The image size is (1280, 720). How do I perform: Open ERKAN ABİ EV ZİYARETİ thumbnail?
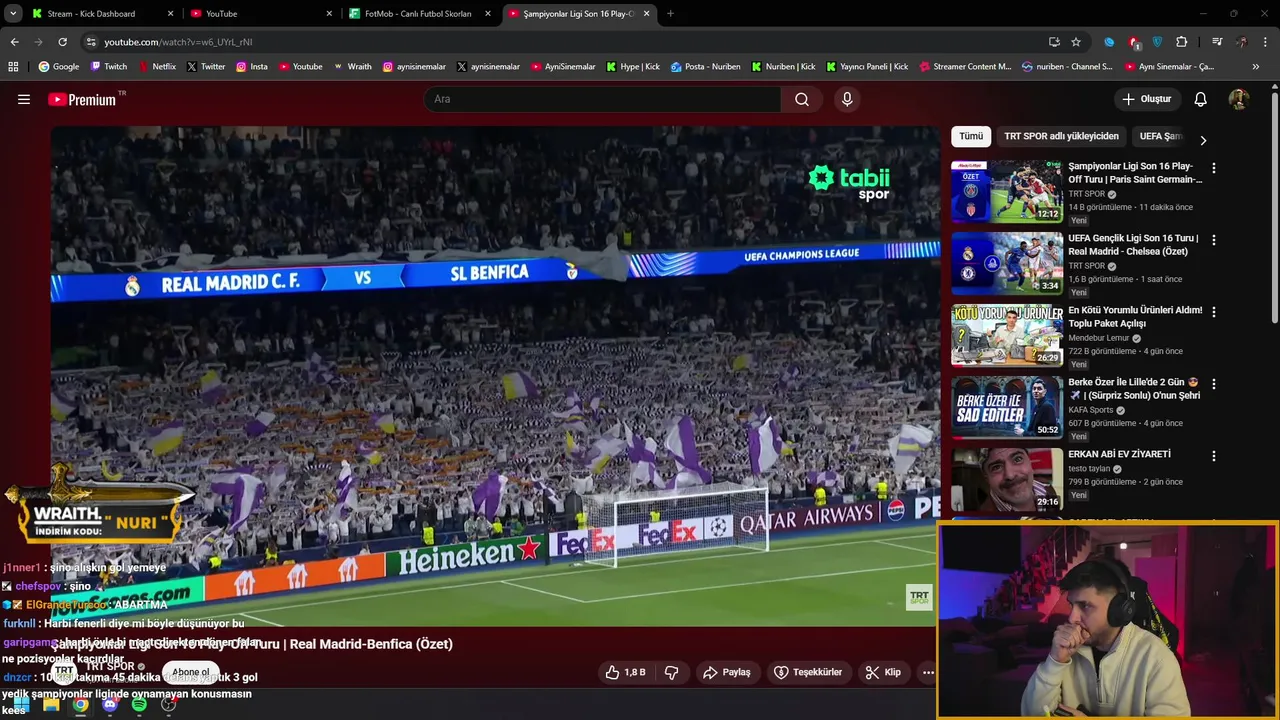point(1007,479)
